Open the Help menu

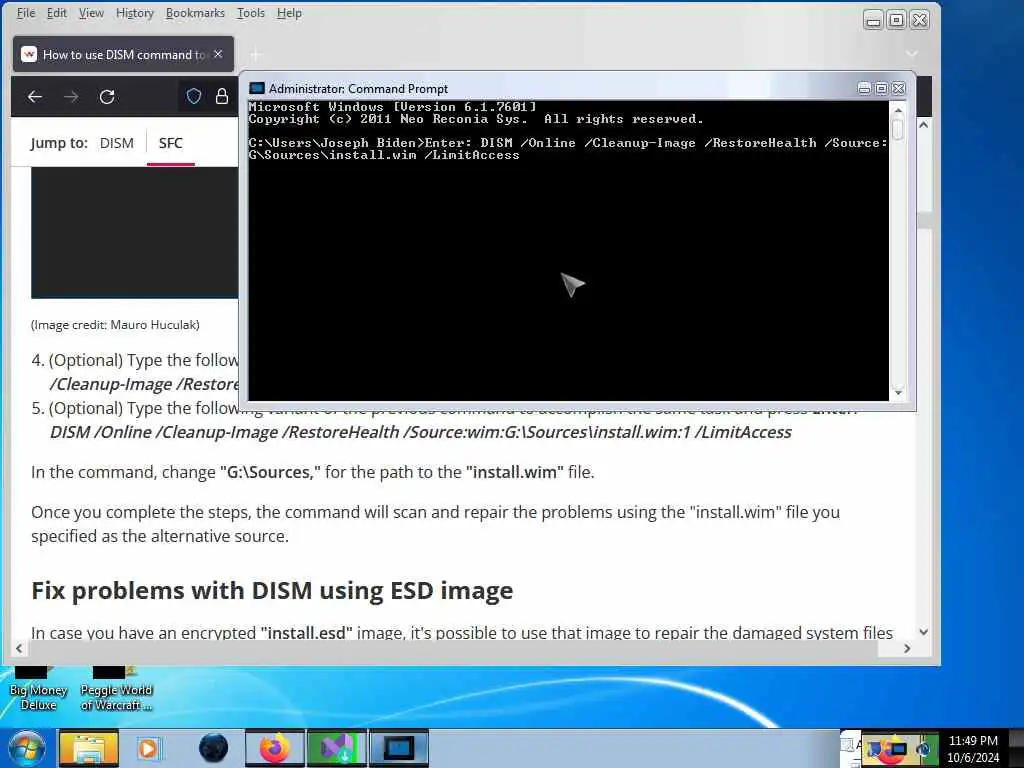pos(289,13)
